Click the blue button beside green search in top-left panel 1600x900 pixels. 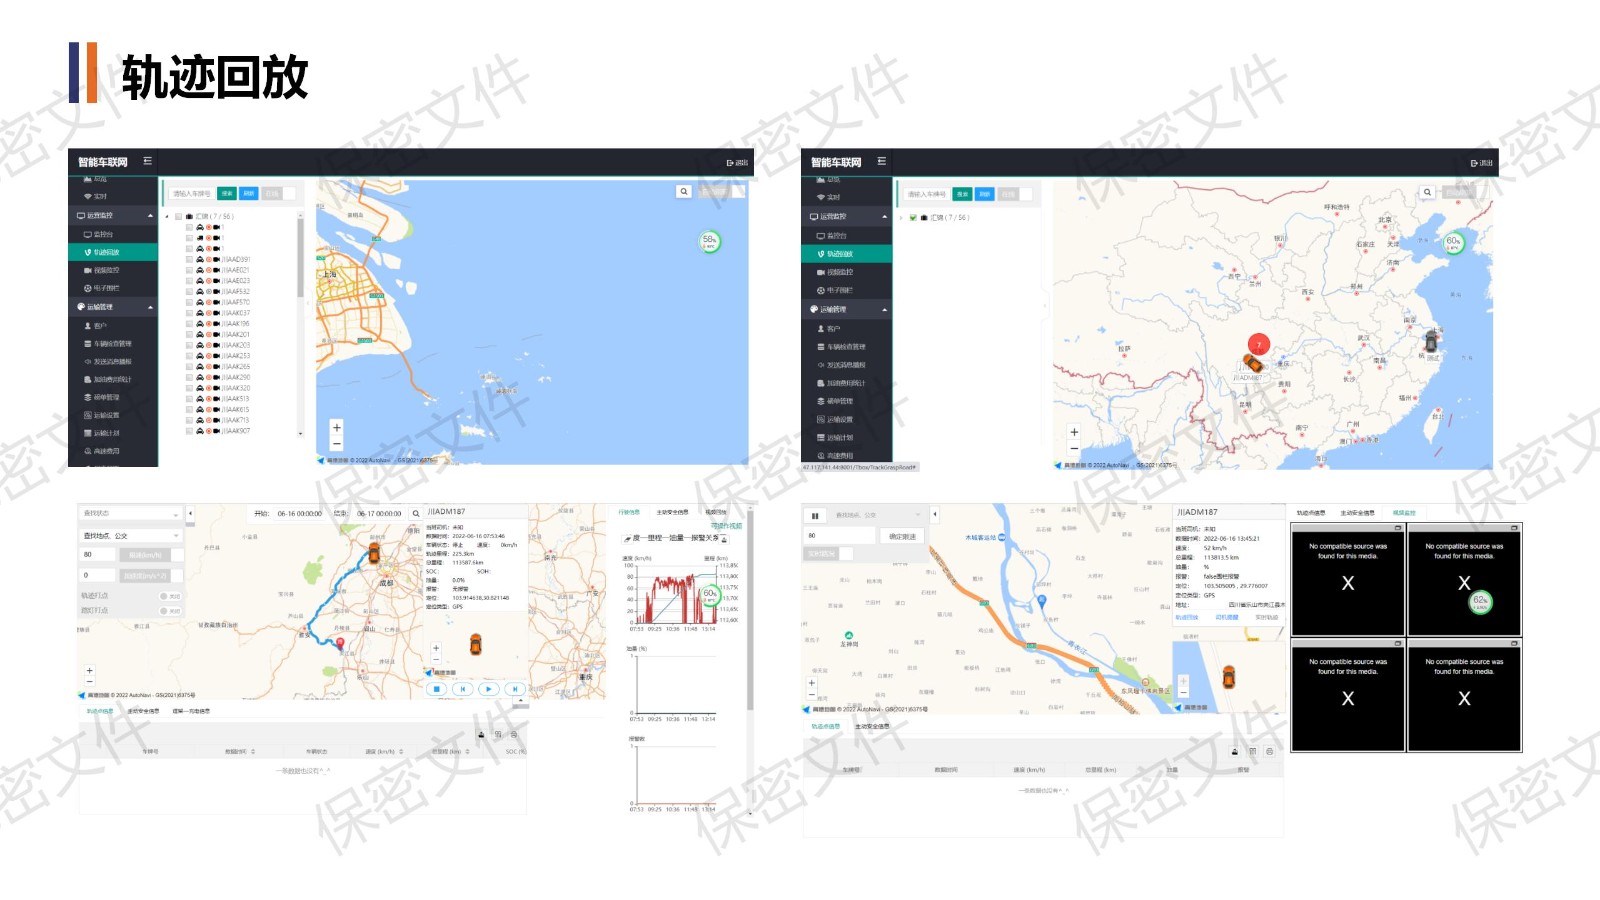click(x=249, y=194)
